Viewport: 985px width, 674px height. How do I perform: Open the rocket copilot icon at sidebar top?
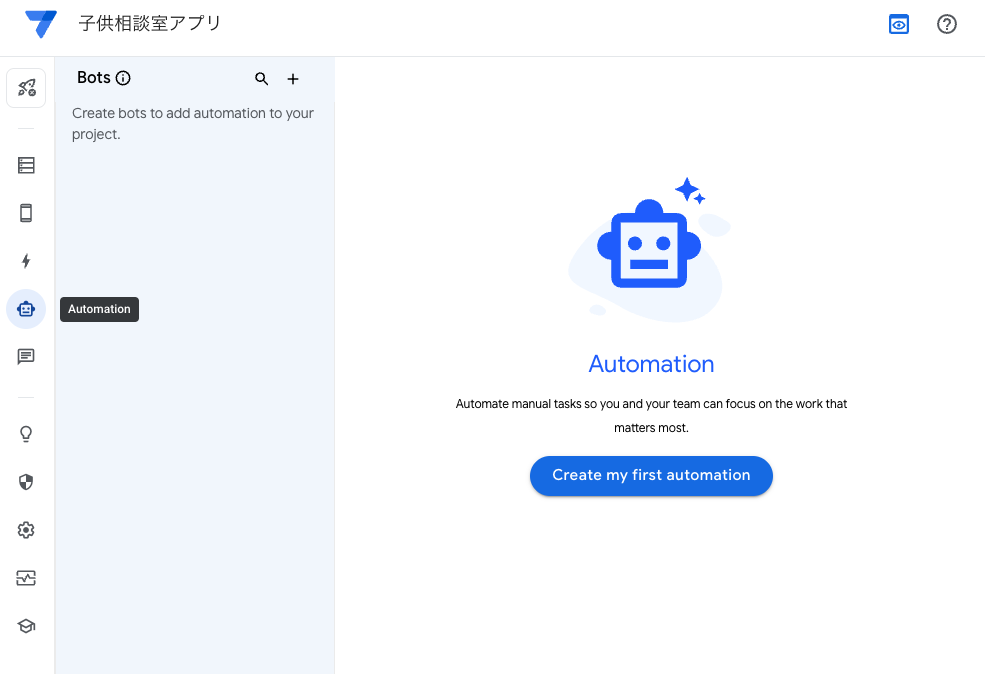(26, 87)
